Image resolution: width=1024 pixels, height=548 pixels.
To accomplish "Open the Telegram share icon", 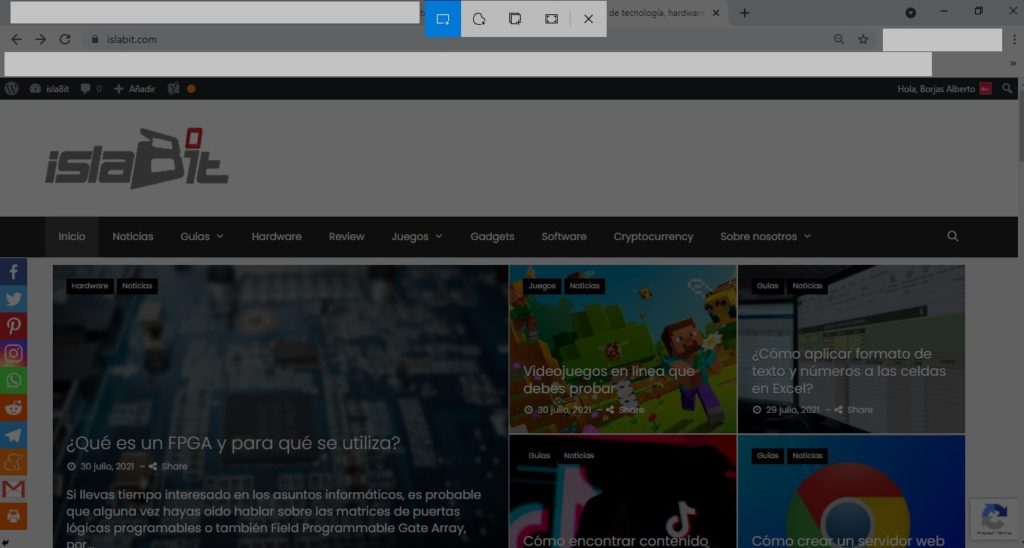I will [13, 435].
